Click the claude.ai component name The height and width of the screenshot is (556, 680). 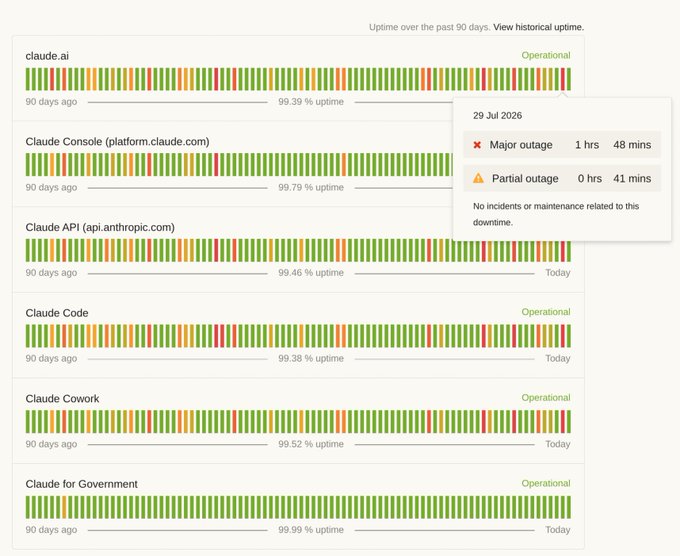[x=47, y=56]
